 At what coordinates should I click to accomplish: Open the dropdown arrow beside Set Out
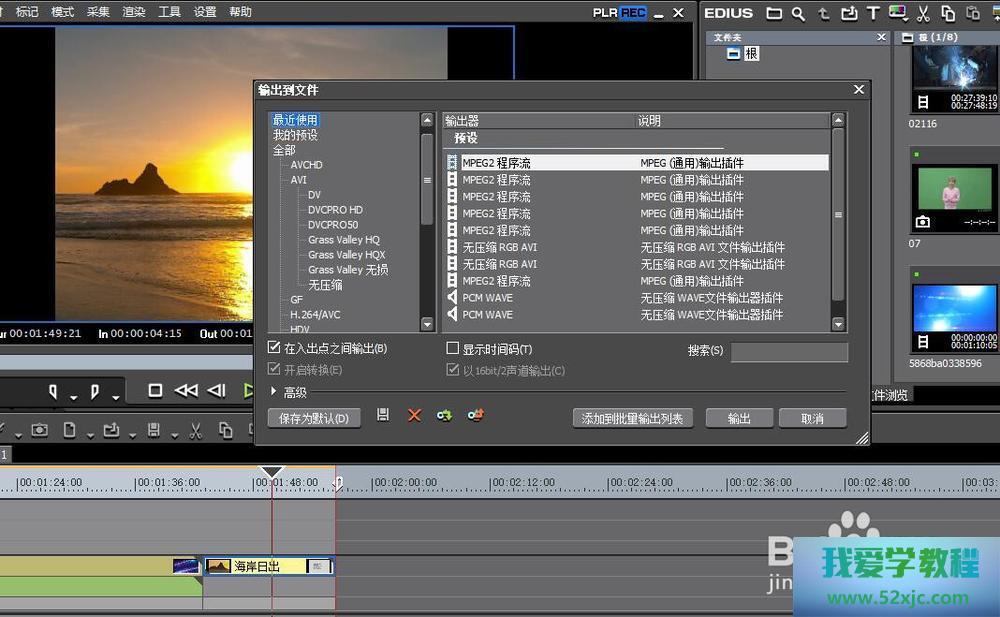pos(115,396)
